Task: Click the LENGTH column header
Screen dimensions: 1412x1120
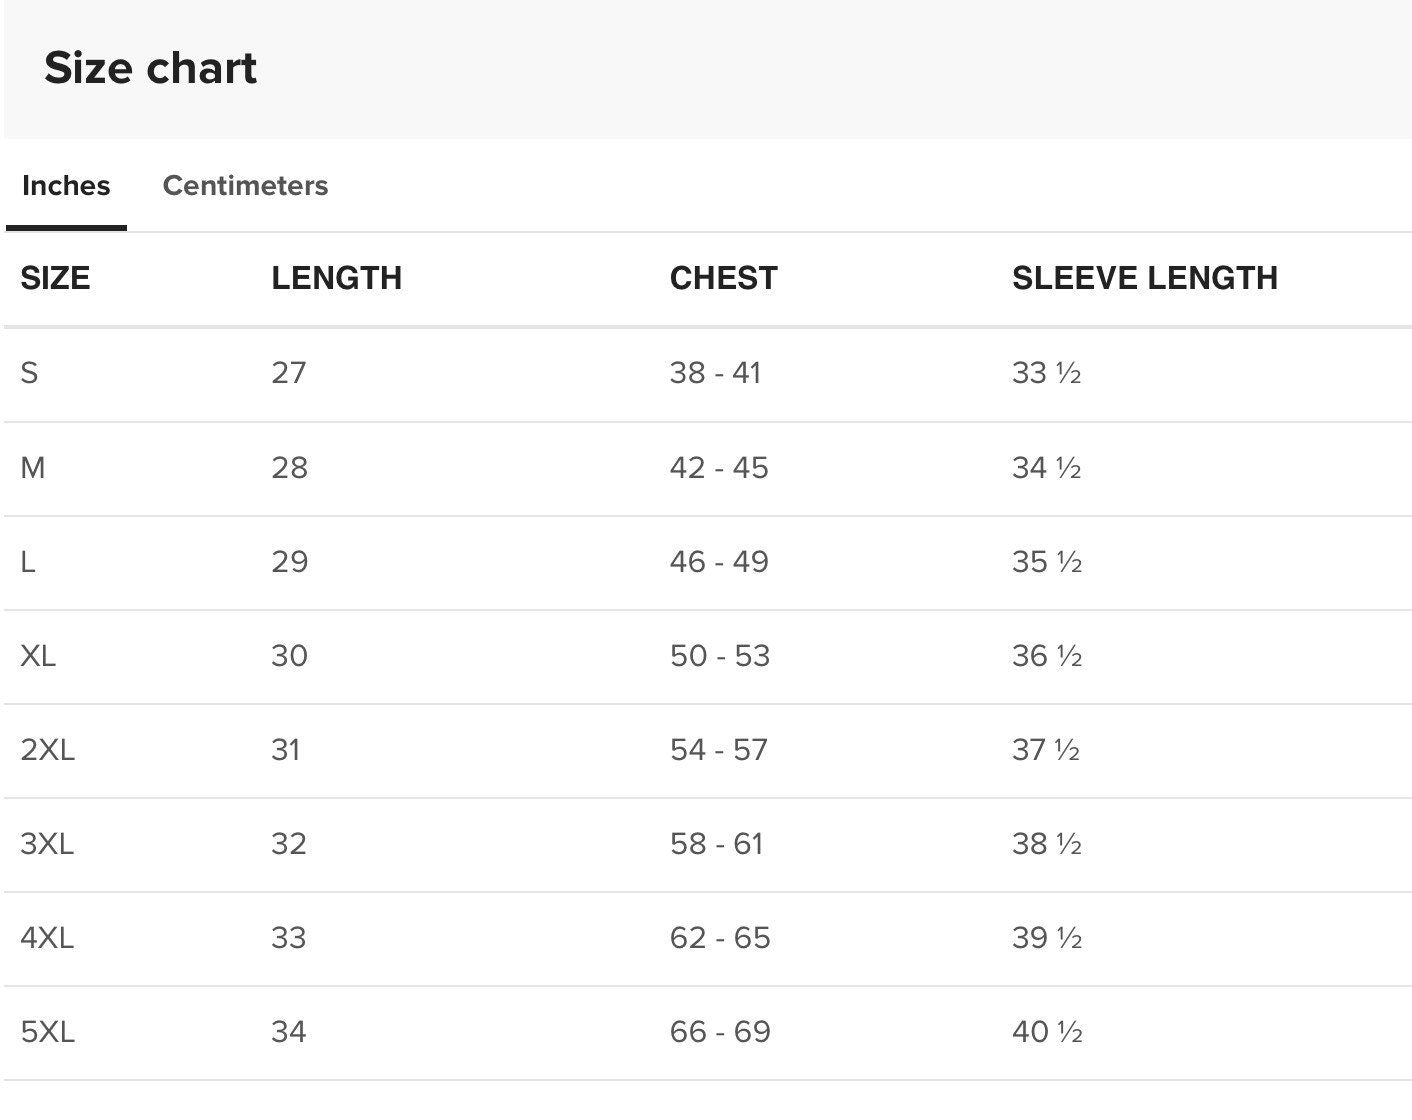Action: tap(336, 278)
